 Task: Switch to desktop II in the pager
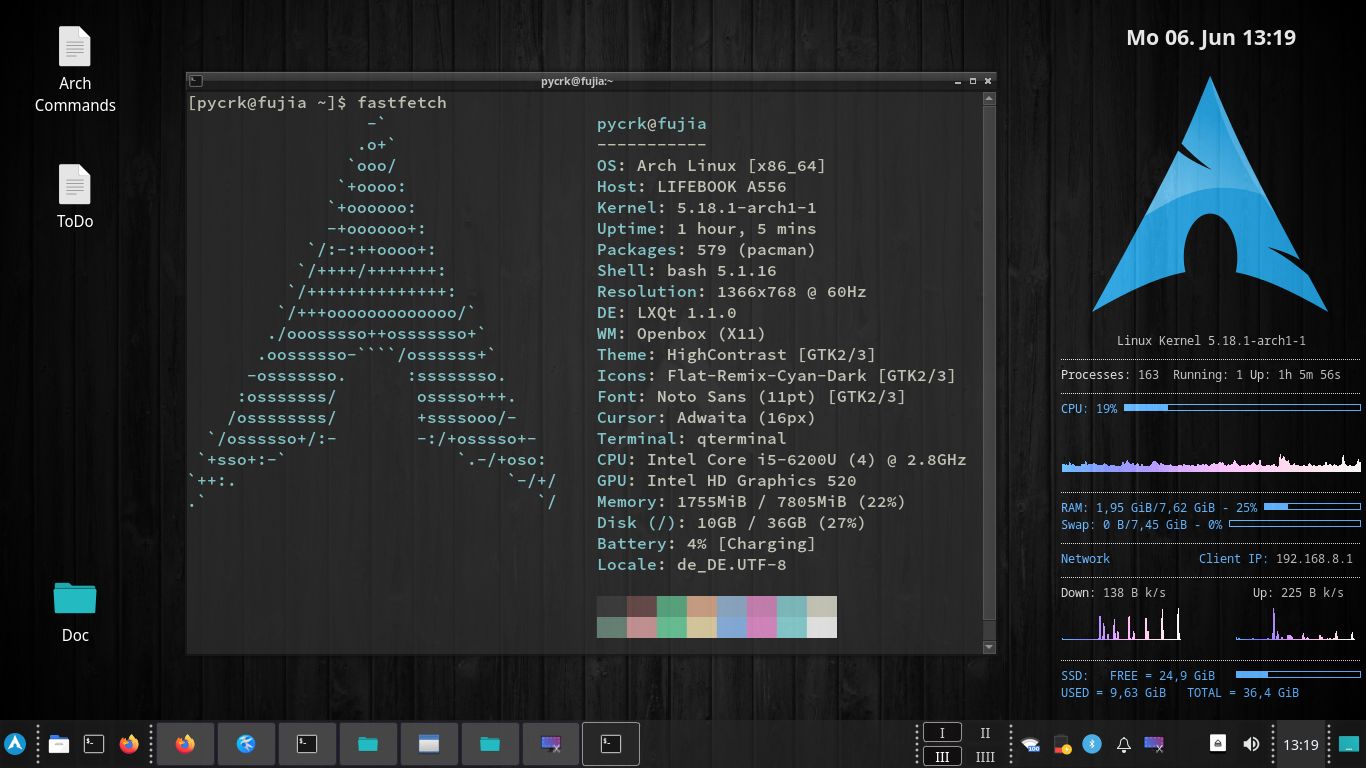[x=985, y=733]
